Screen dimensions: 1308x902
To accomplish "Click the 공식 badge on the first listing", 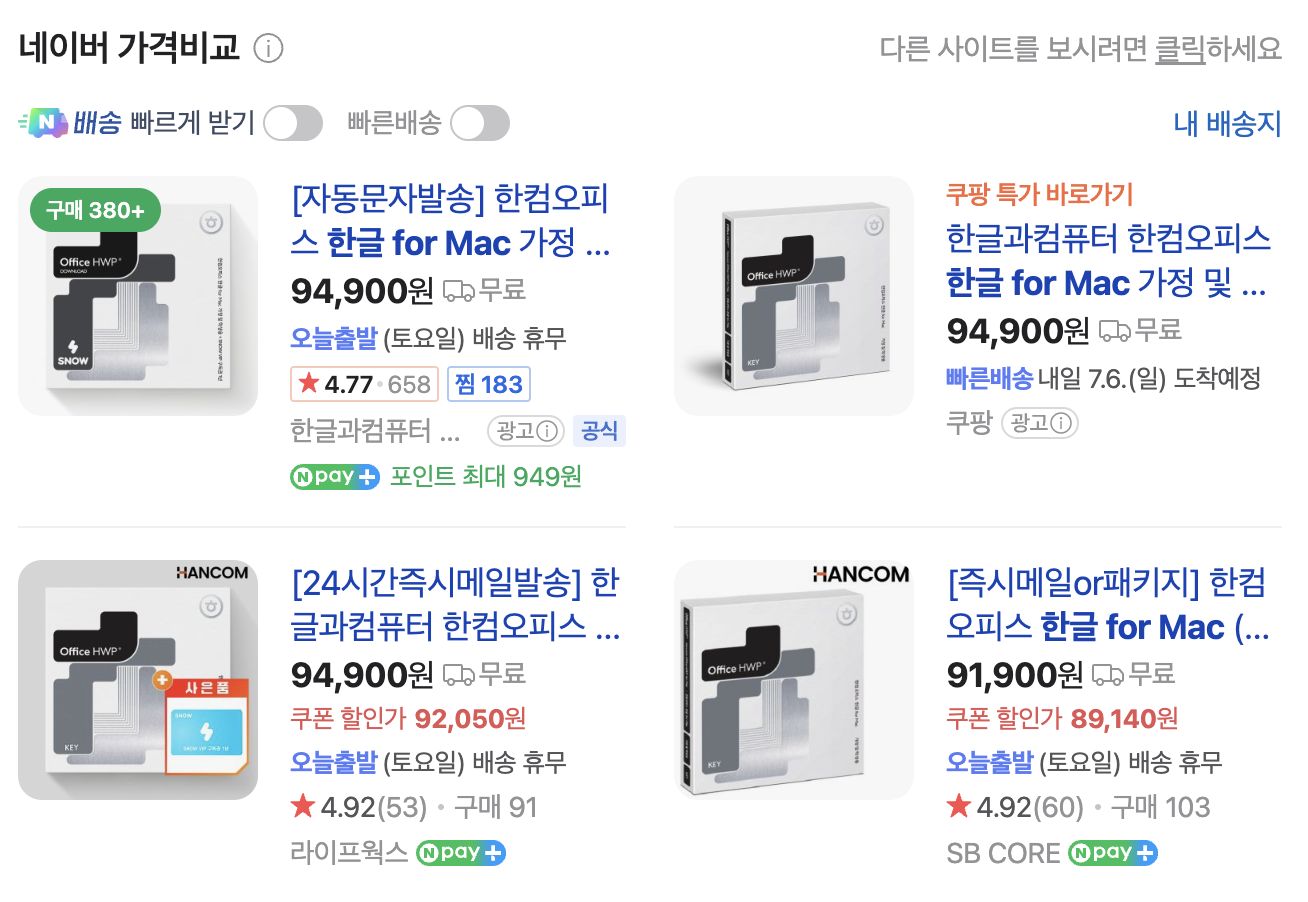I will click(x=599, y=431).
